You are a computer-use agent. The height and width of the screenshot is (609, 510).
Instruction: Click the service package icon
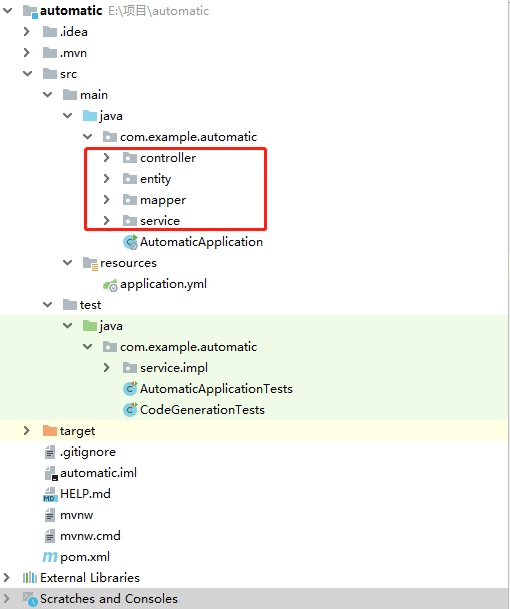(x=130, y=220)
